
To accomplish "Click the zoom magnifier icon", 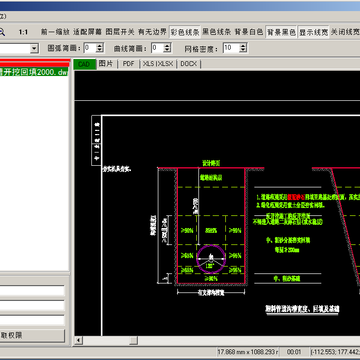I will coord(1,32).
